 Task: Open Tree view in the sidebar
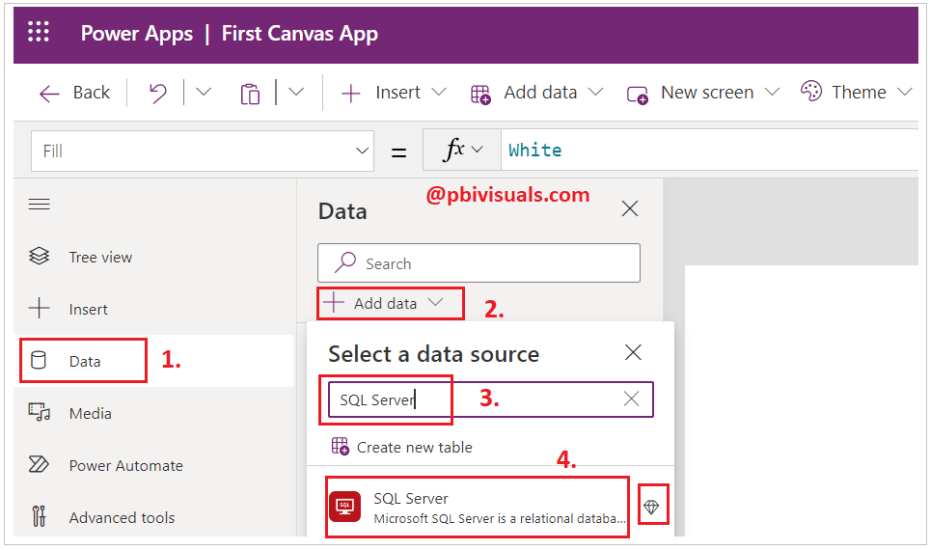click(101, 257)
